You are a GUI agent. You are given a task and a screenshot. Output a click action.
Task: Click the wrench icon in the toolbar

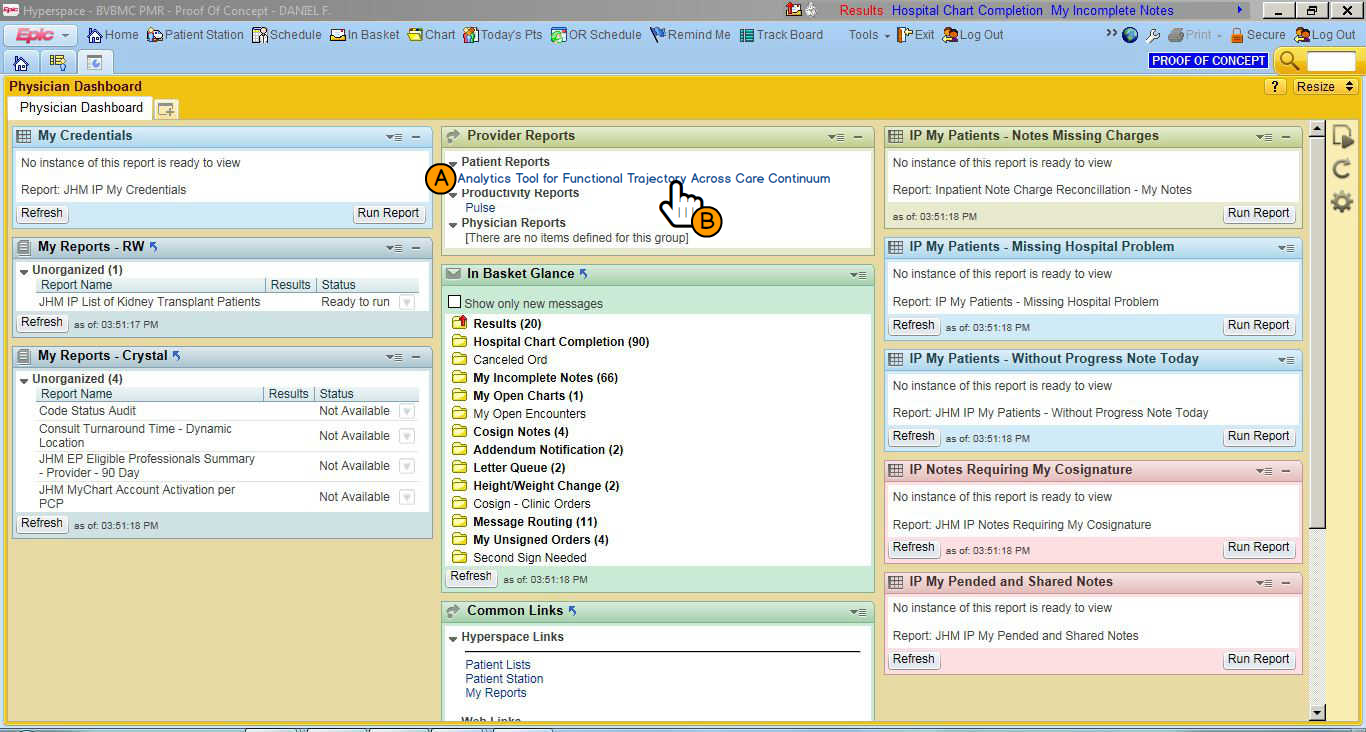pyautogui.click(x=1152, y=35)
